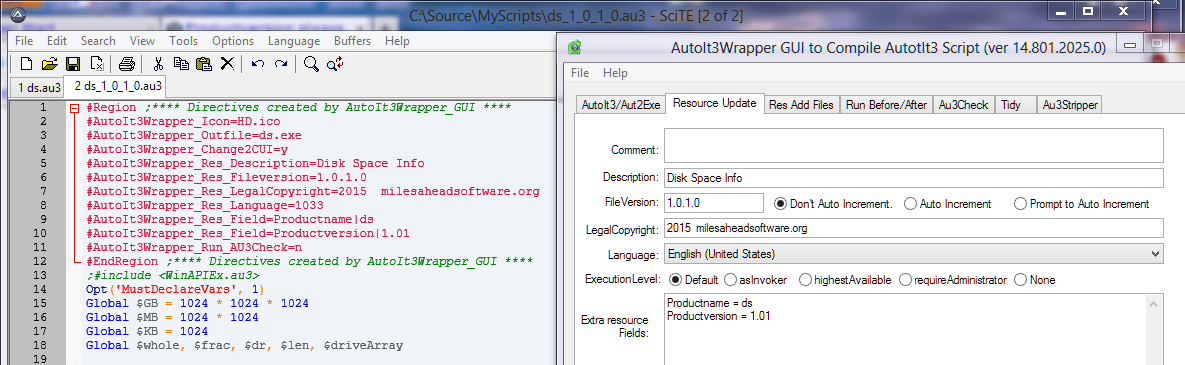Click the New document icon in SciTE toolbar
Screen dimensions: 1185x365
[x=26, y=64]
